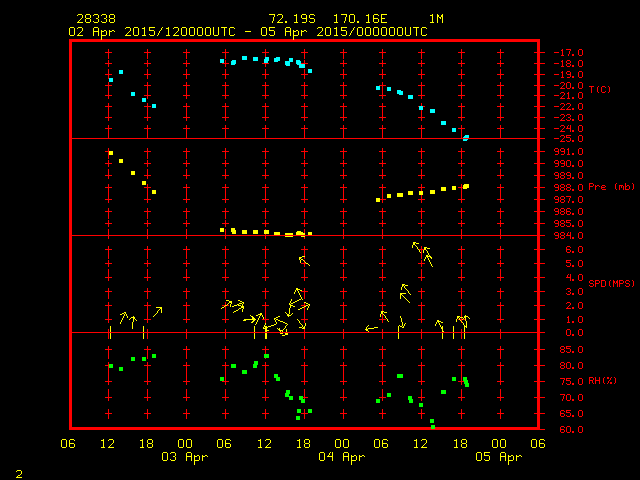Click the Pre (mb) pressure axis label
This screenshot has width=640, height=480.
click(x=611, y=187)
